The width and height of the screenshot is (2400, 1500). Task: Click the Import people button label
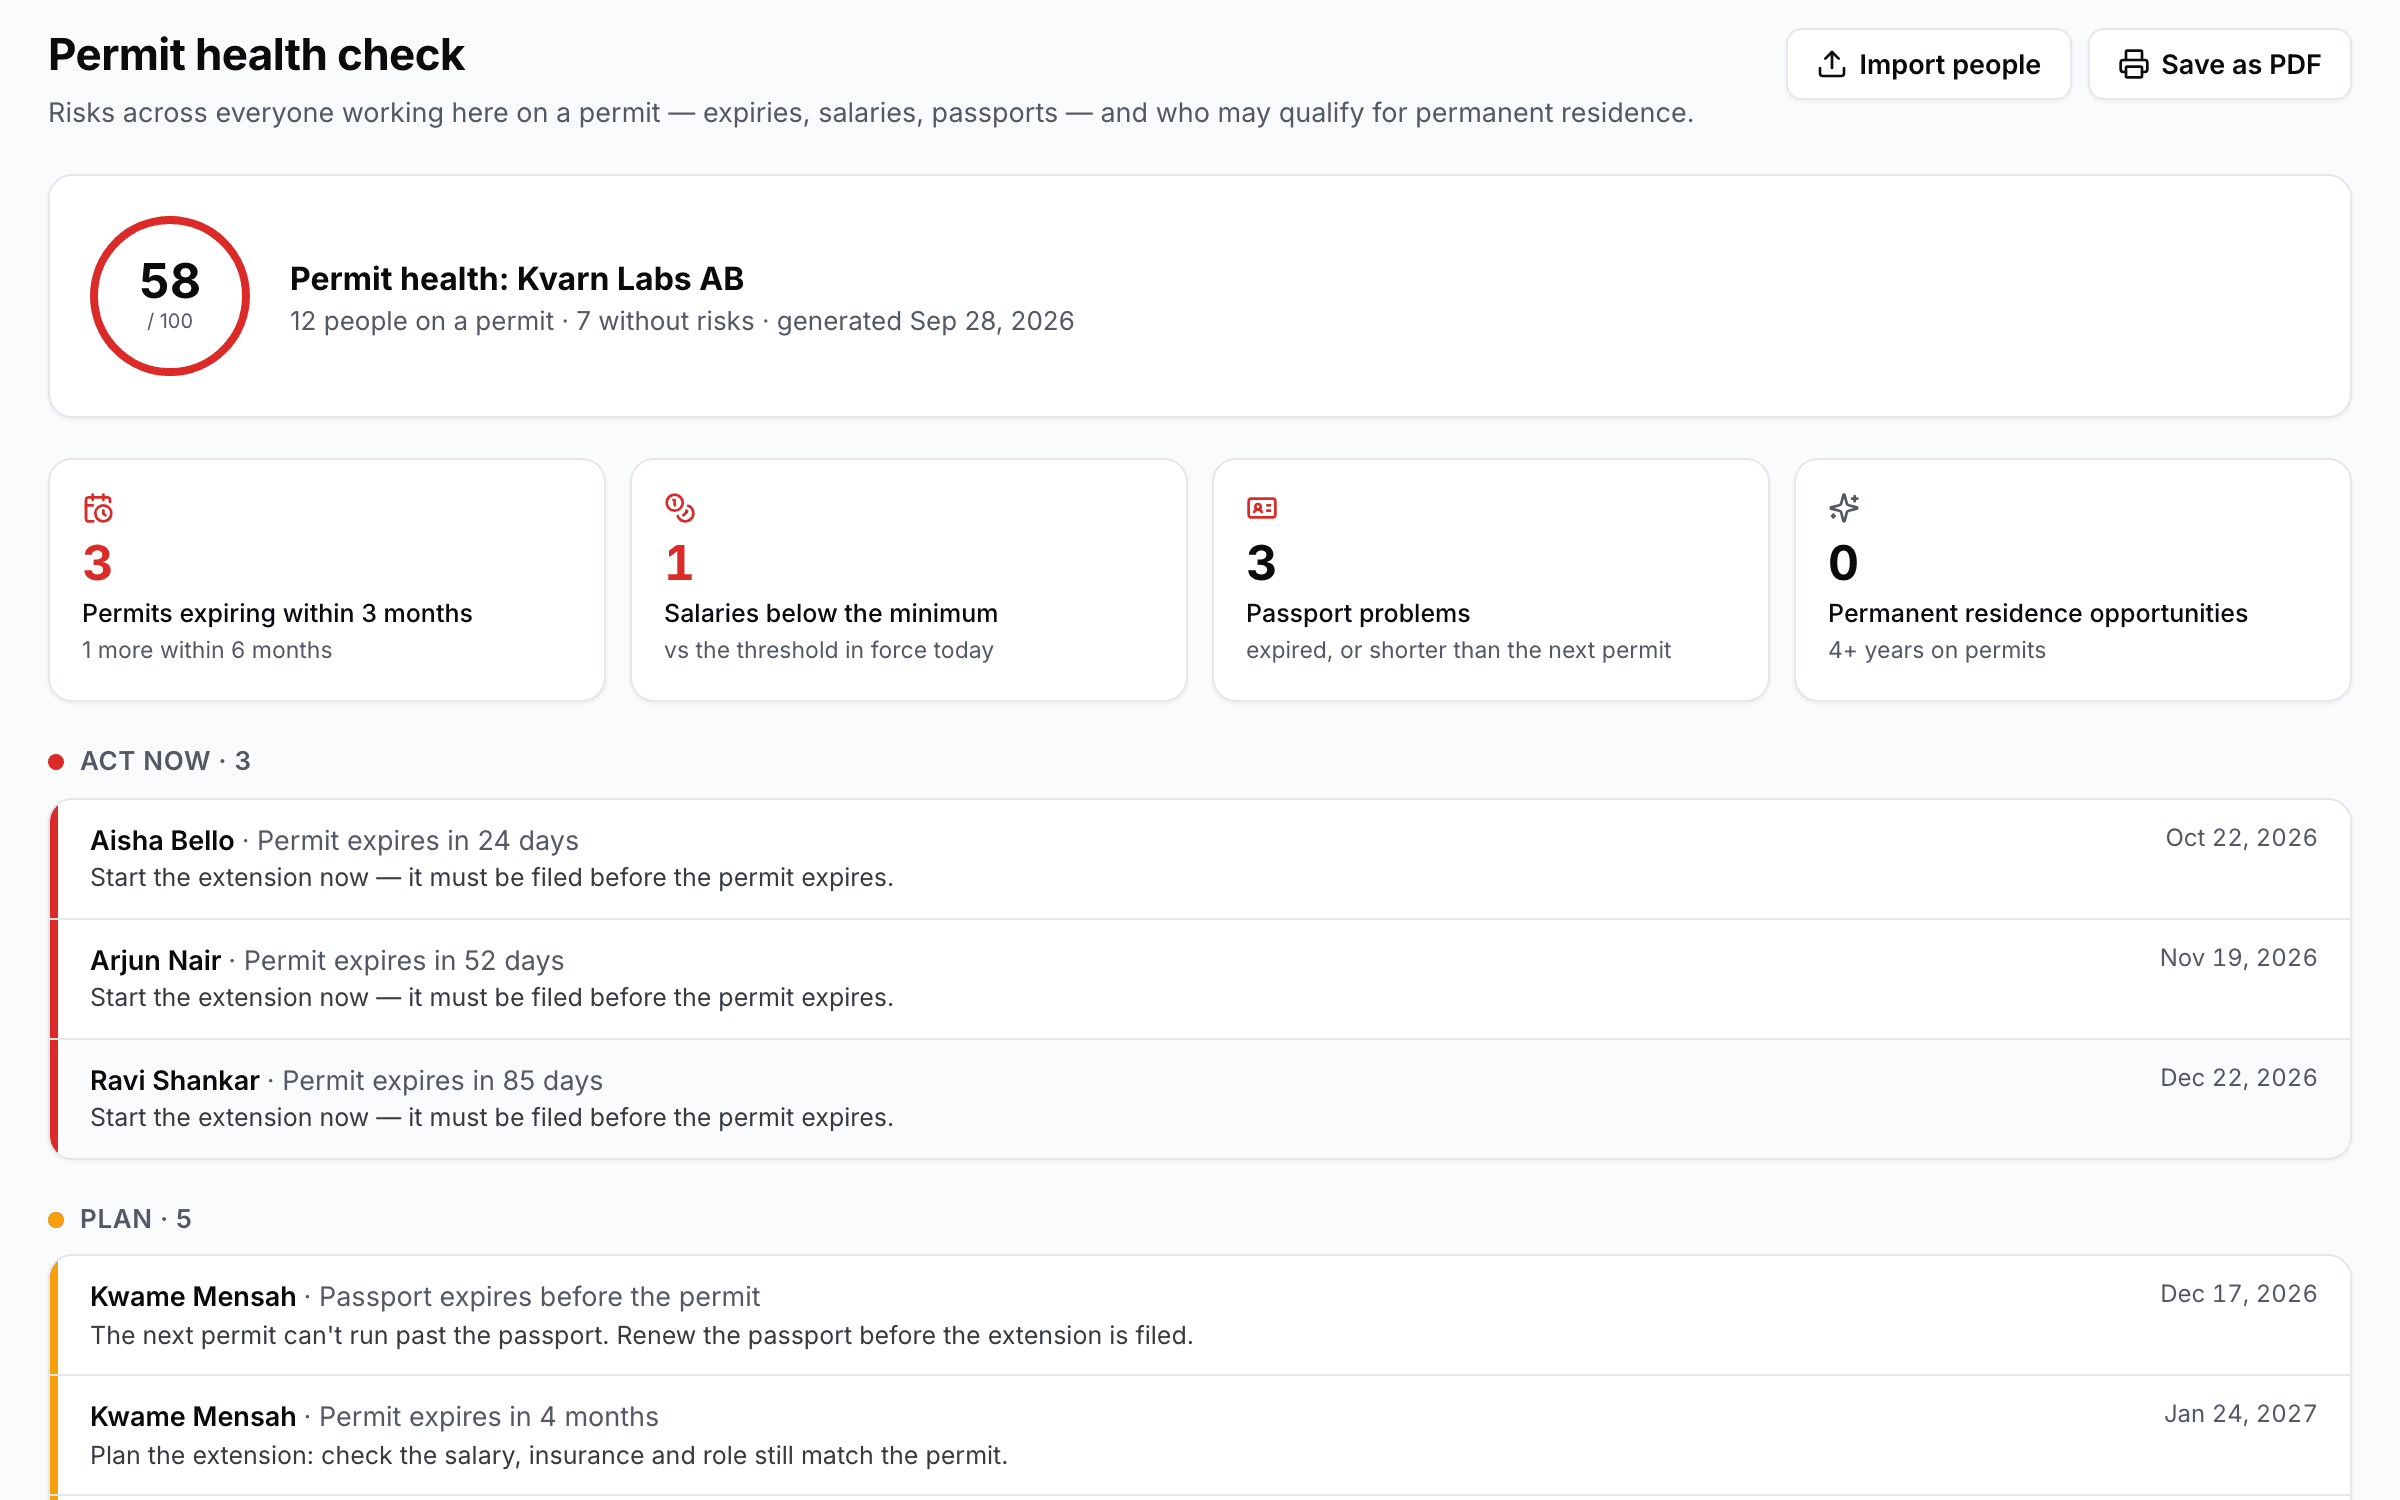[1949, 65]
